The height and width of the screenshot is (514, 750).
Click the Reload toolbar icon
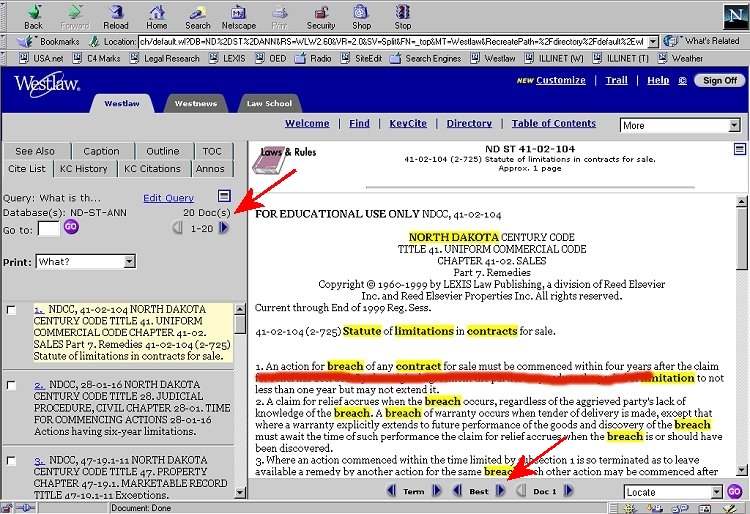[x=116, y=17]
